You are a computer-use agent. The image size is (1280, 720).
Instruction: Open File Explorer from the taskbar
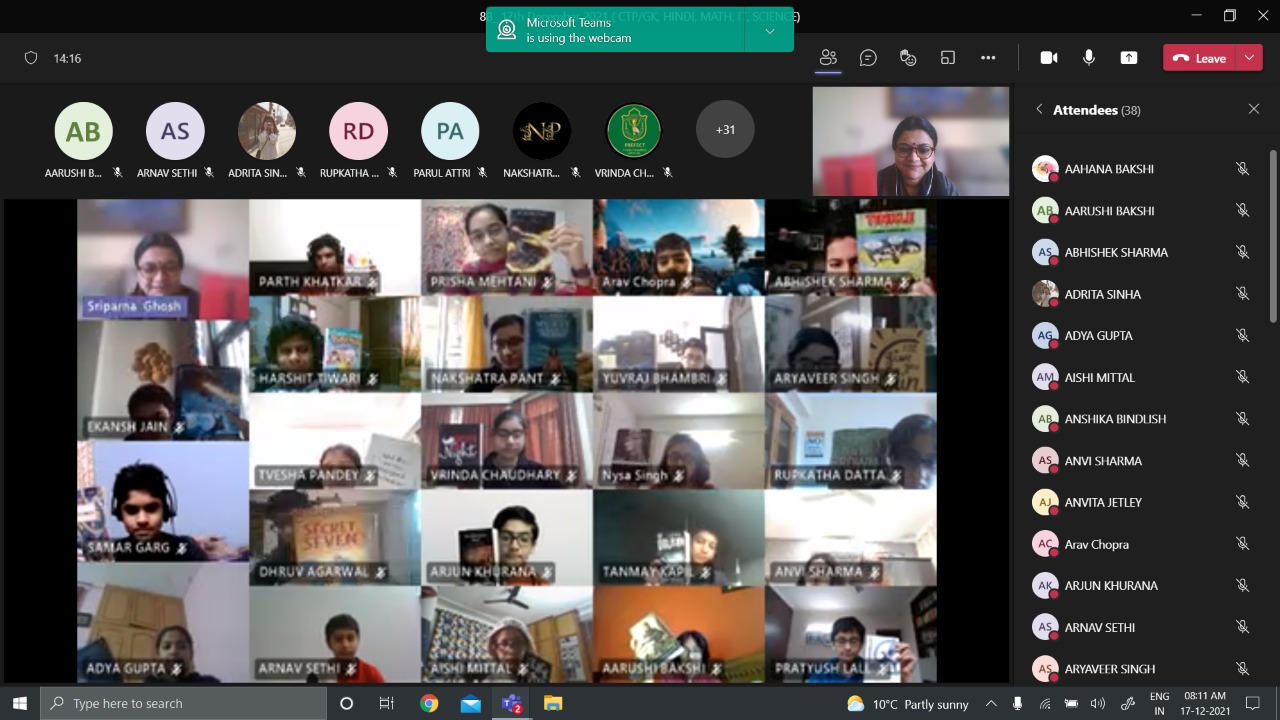(553, 703)
